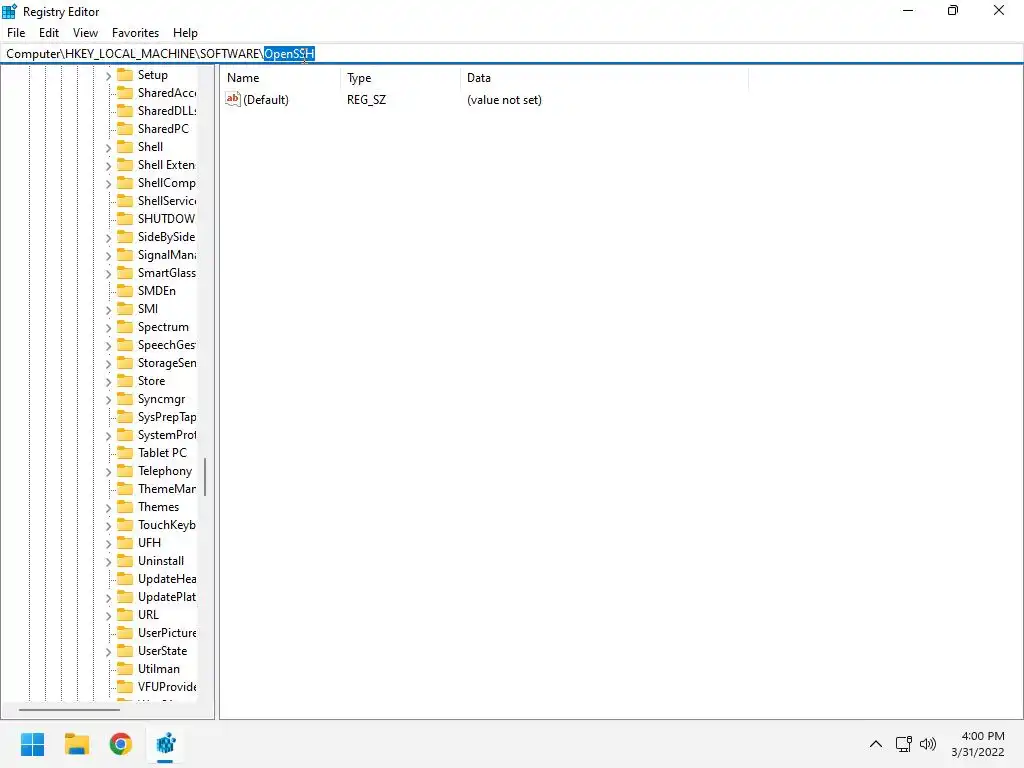Click the (Default) string value icon
Viewport: 1024px width, 768px height.
(232, 99)
